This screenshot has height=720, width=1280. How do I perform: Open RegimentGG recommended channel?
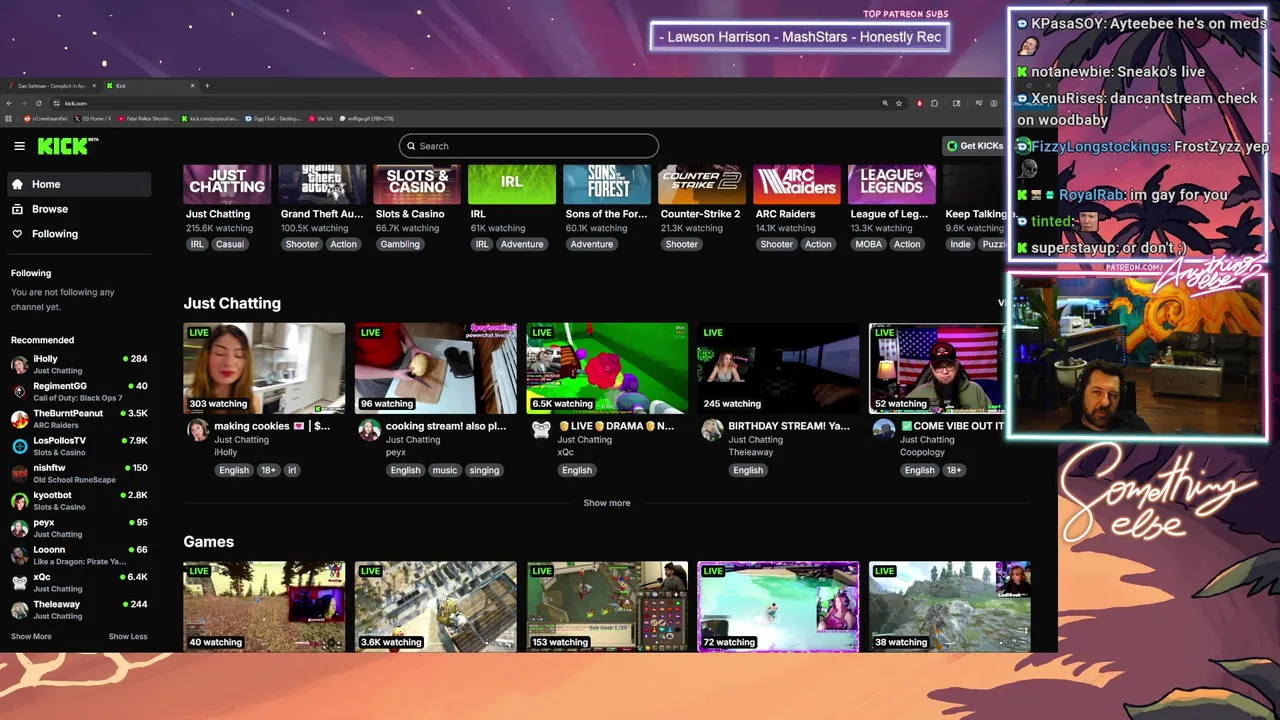click(79, 391)
